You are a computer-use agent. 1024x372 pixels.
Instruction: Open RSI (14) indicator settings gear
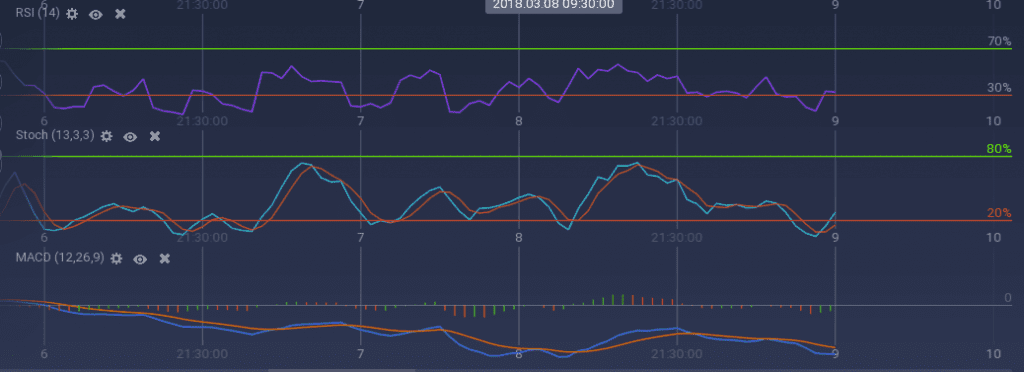pyautogui.click(x=72, y=14)
